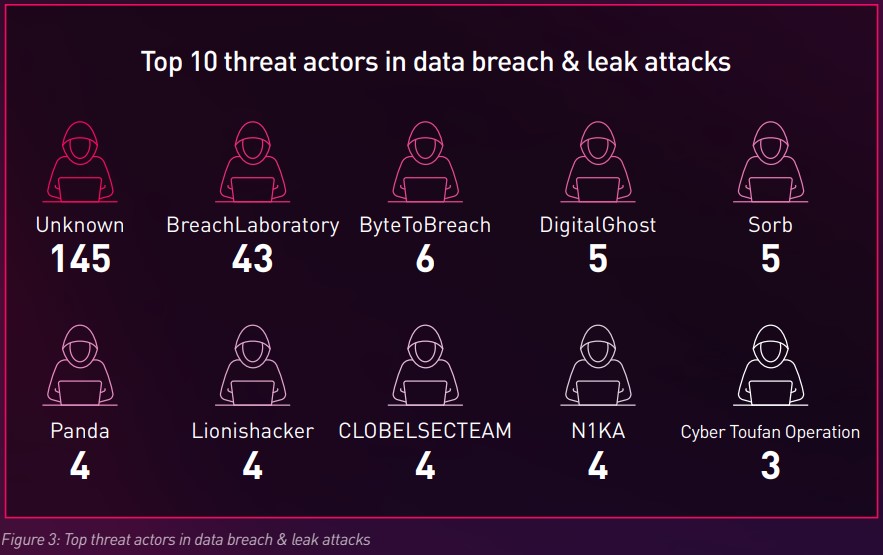Image resolution: width=883 pixels, height=555 pixels.
Task: Click the BreachLaboratory name label
Action: pyautogui.click(x=252, y=225)
